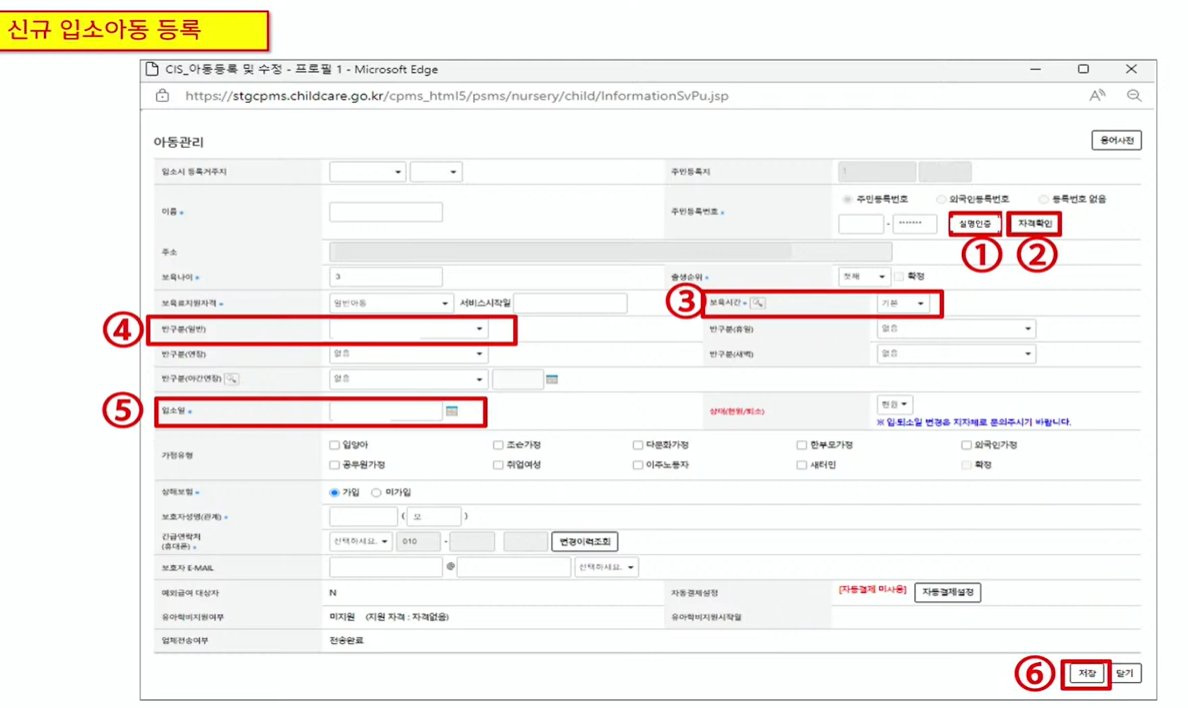This screenshot has height=708, width=1188.
Task: Click the 자동결제 미사용 red text
Action: click(x=872, y=590)
